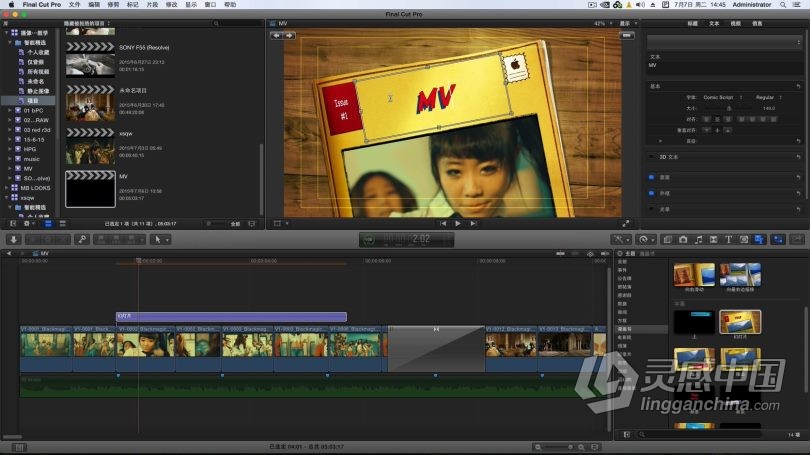This screenshot has height=455, width=810.
Task: Adjust the text size slider
Action: (728, 108)
